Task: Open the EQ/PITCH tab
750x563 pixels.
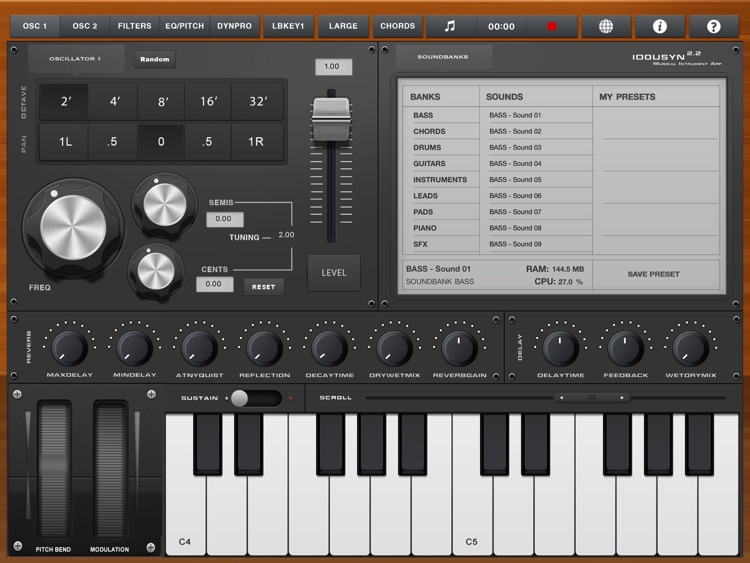Action: pos(184,26)
